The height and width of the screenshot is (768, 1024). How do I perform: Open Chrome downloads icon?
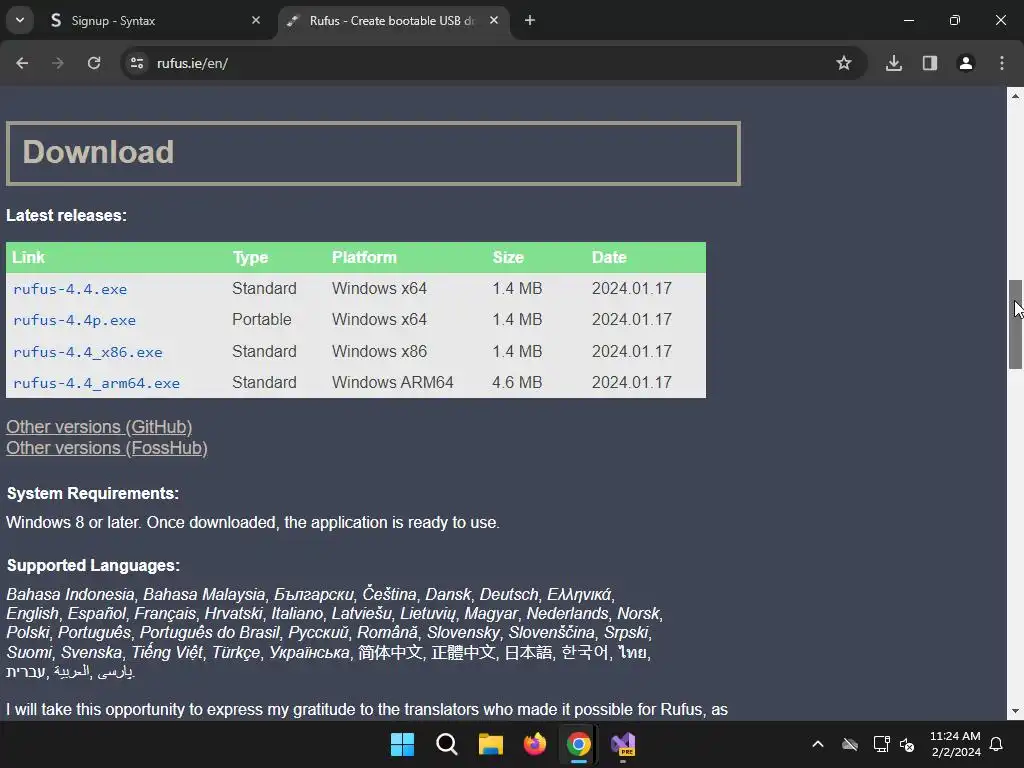(894, 63)
